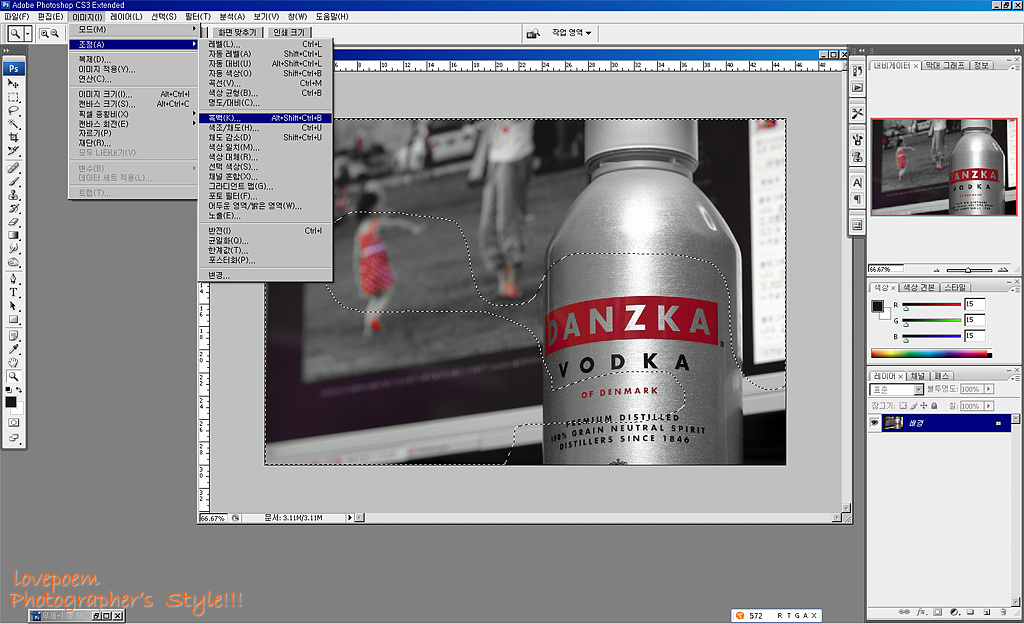Switch to the 막대 그래프 tab

(944, 65)
